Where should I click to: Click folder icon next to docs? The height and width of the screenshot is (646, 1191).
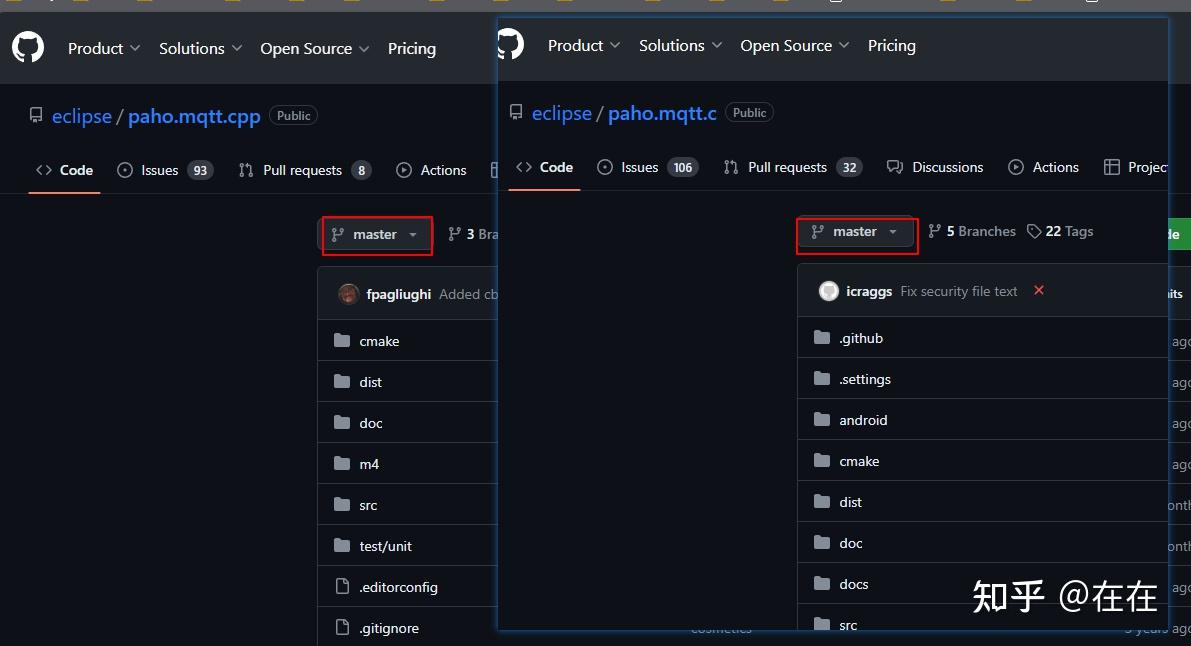822,584
